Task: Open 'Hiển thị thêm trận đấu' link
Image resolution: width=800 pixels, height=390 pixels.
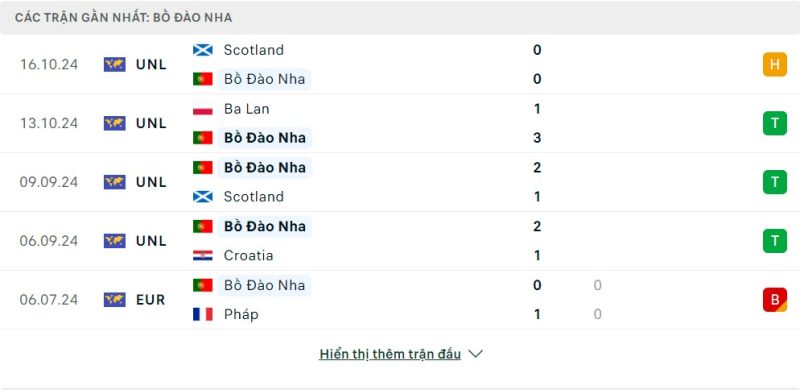Action: point(390,354)
